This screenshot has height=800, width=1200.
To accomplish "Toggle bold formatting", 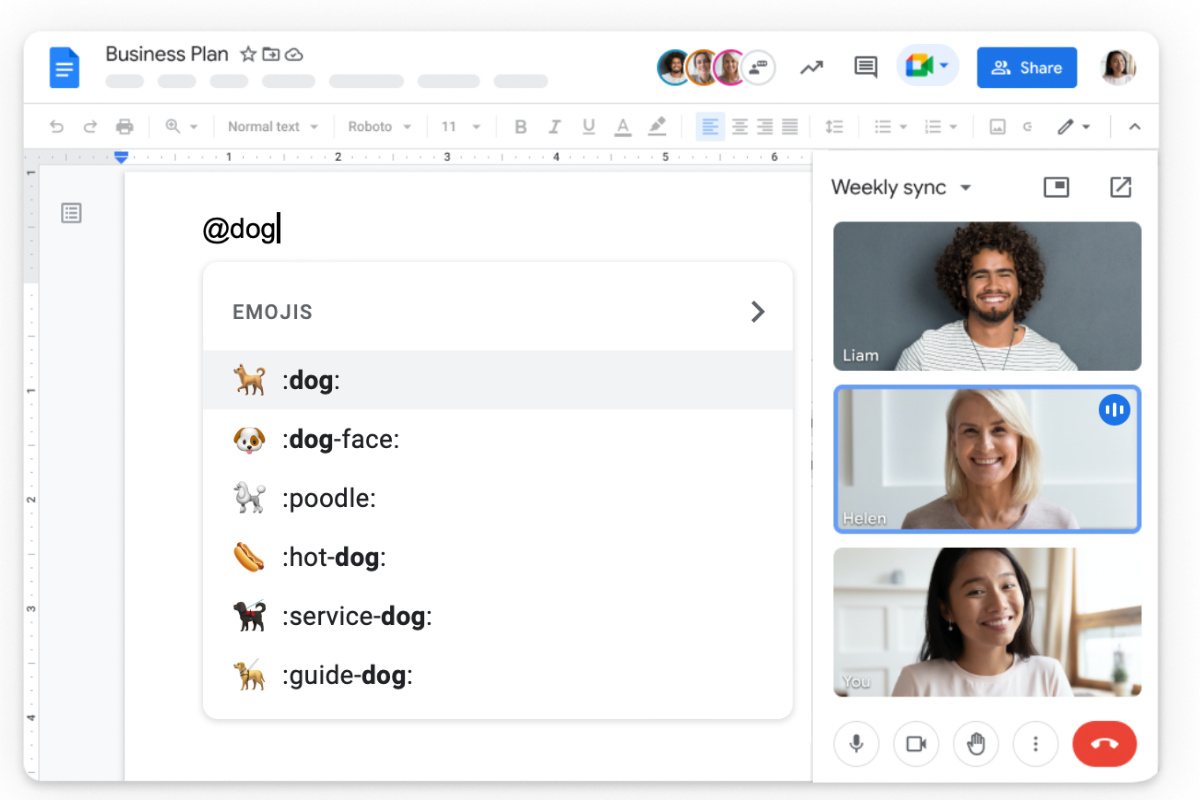I will [520, 127].
